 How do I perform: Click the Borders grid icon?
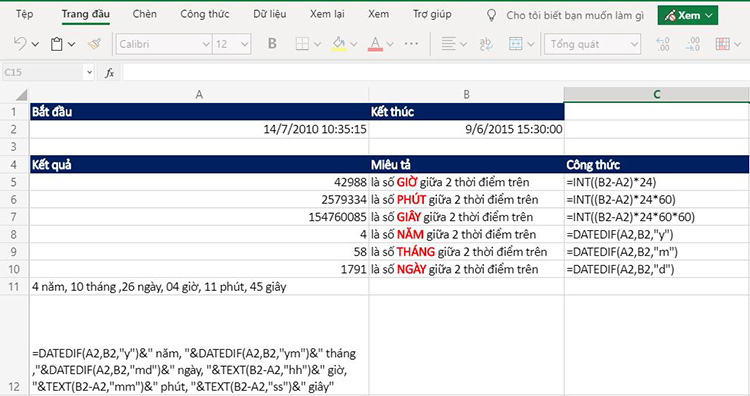pos(302,44)
